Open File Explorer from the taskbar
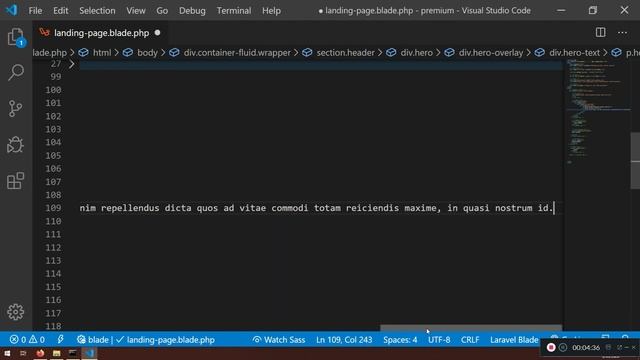 pyautogui.click(x=56, y=353)
